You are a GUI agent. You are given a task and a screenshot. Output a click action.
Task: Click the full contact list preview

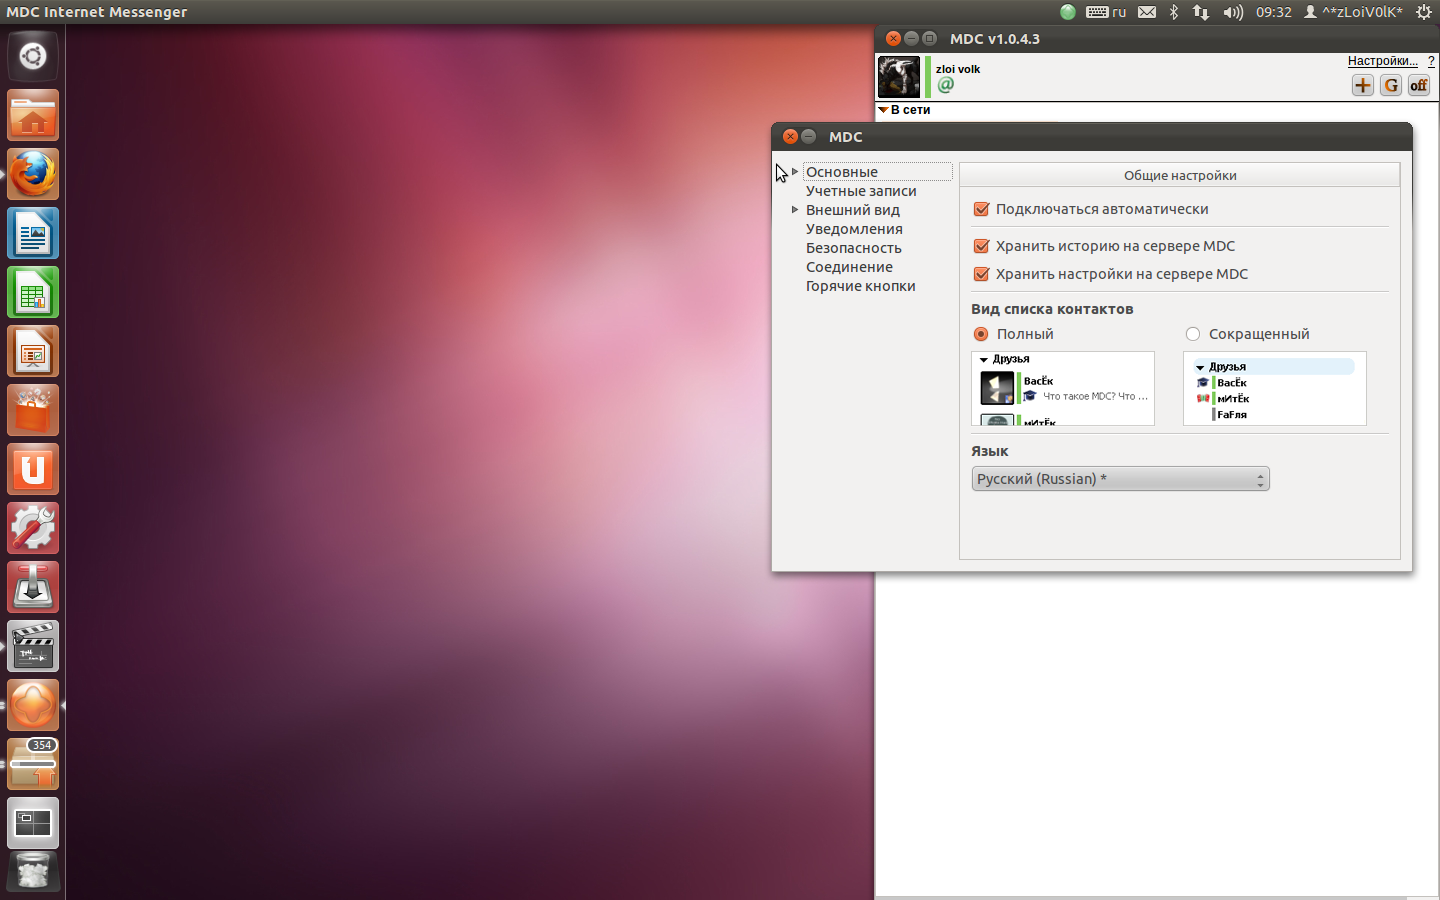pyautogui.click(x=1063, y=388)
